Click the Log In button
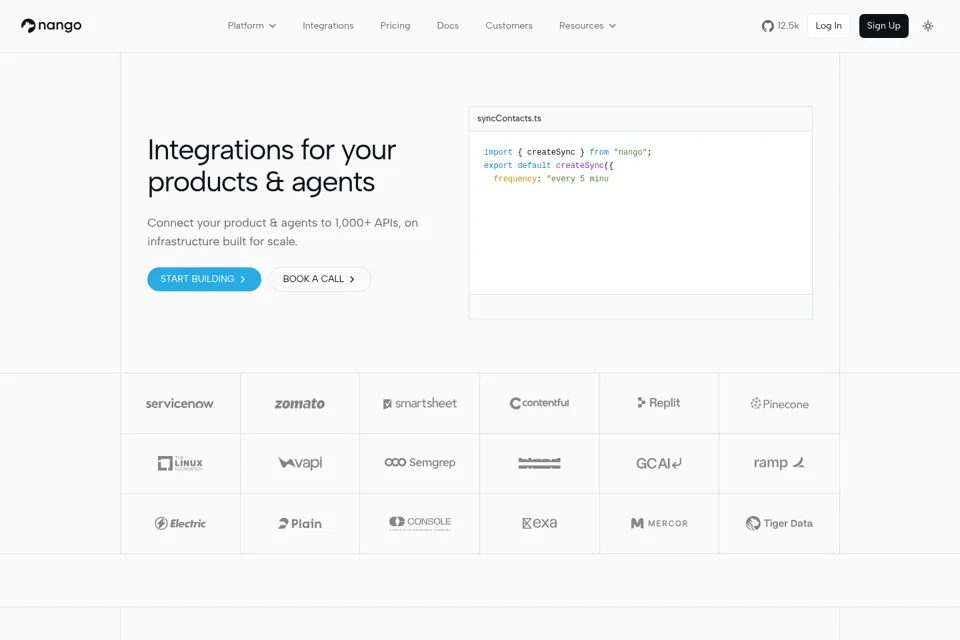This screenshot has width=960, height=640. tap(828, 26)
